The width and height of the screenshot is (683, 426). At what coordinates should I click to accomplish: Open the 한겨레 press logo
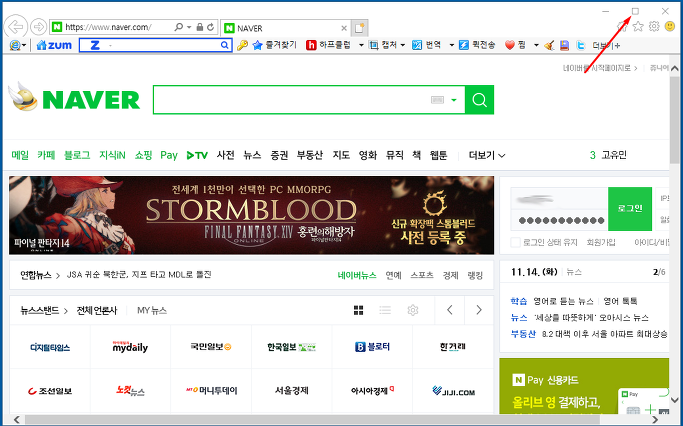[x=453, y=347]
